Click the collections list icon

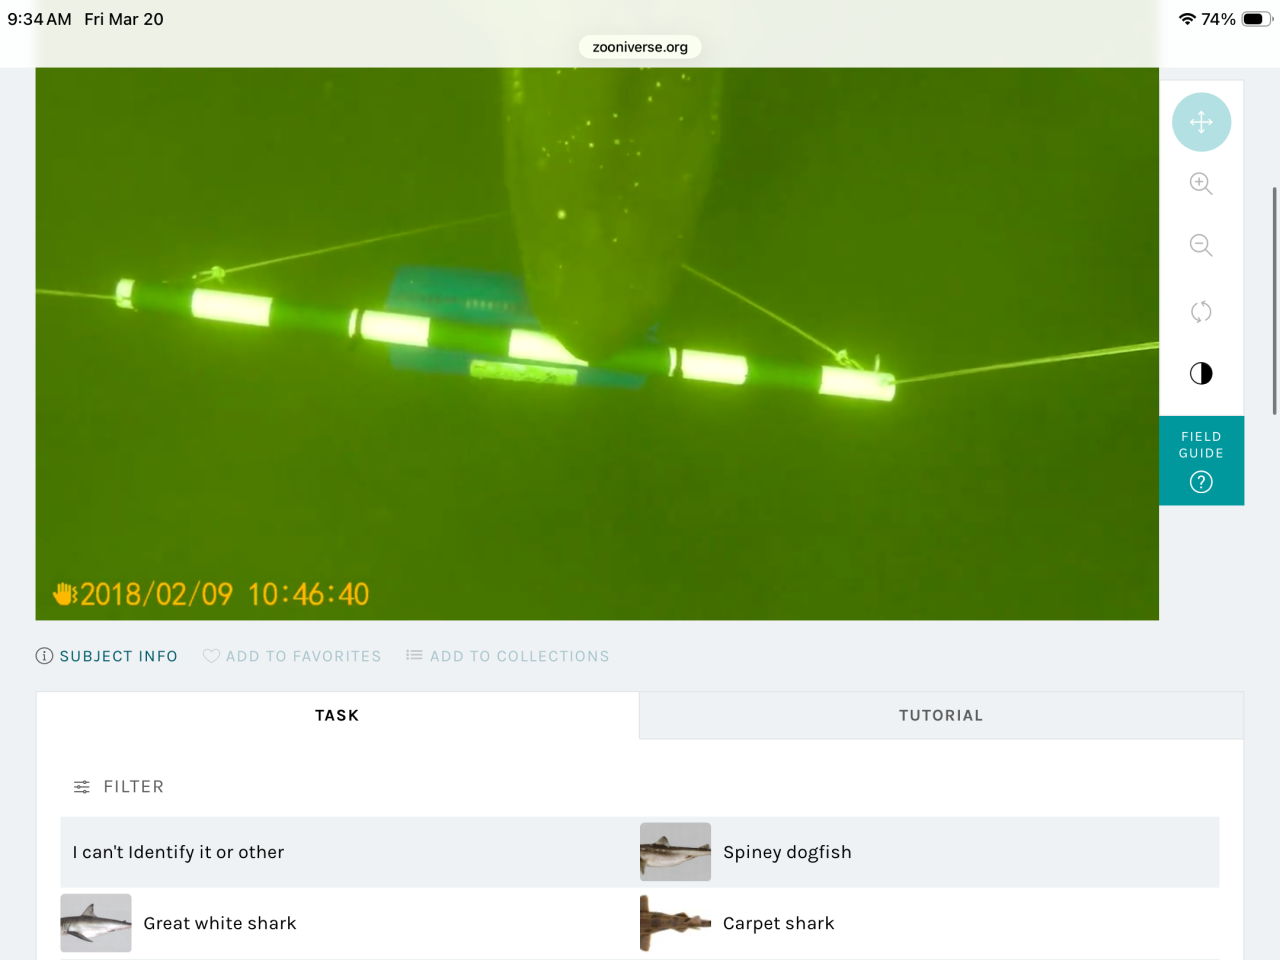click(x=414, y=655)
